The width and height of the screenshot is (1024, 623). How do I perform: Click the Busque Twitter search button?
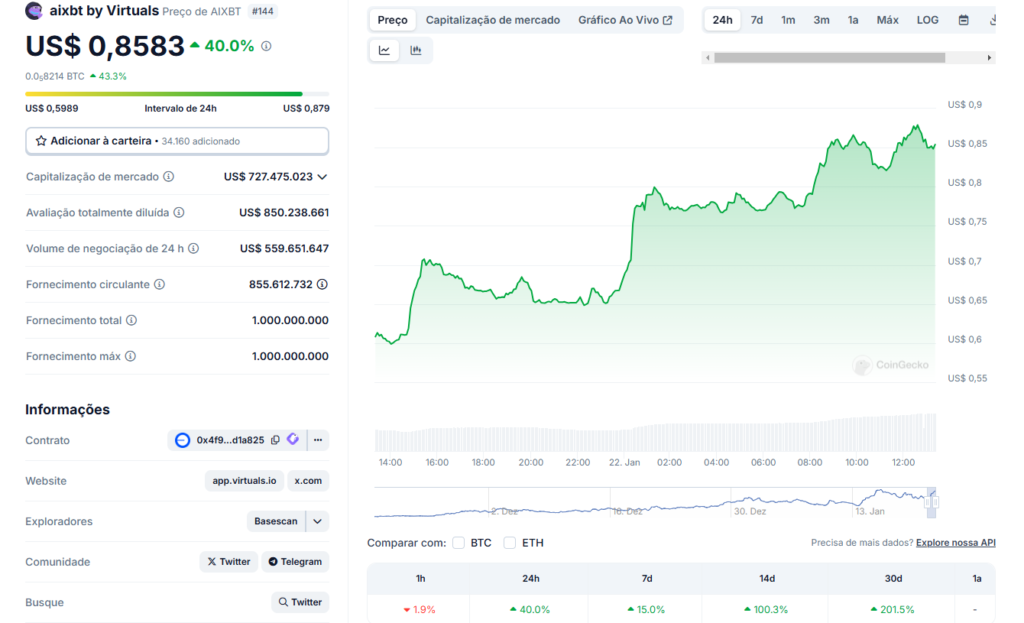click(300, 602)
